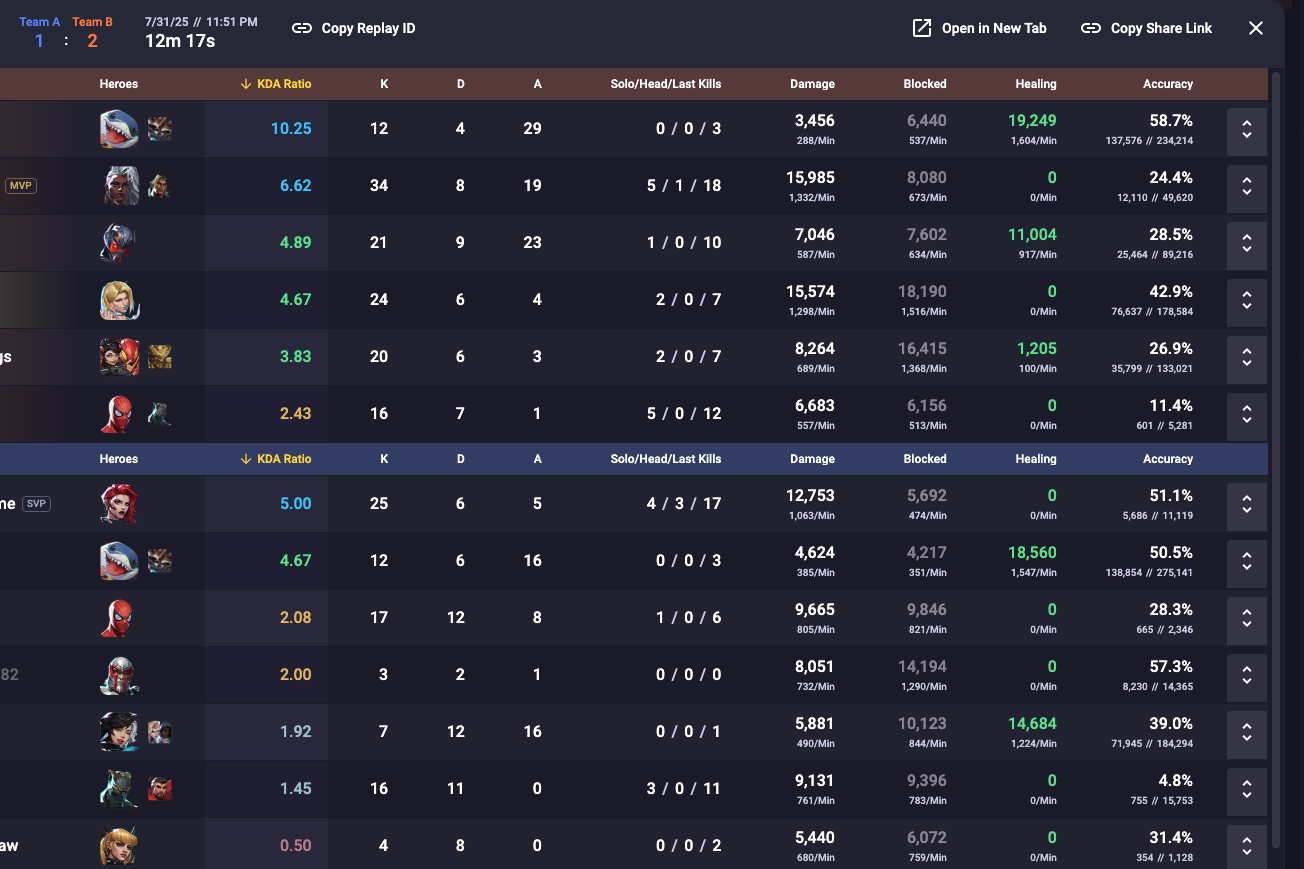Click the 7/31/25 // 11:51 PM timestamp
Viewport: 1304px width, 869px height.
[x=201, y=21]
